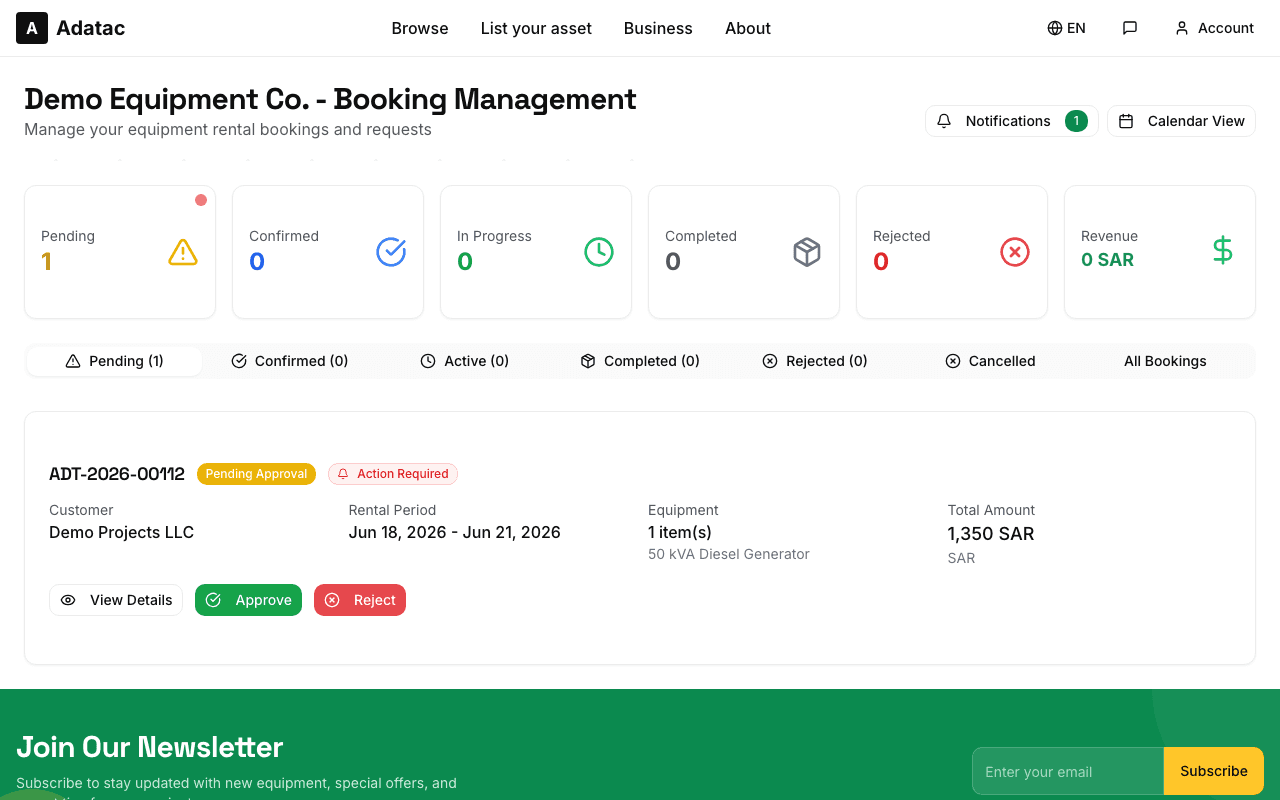Open List your asset in navigation

[536, 28]
